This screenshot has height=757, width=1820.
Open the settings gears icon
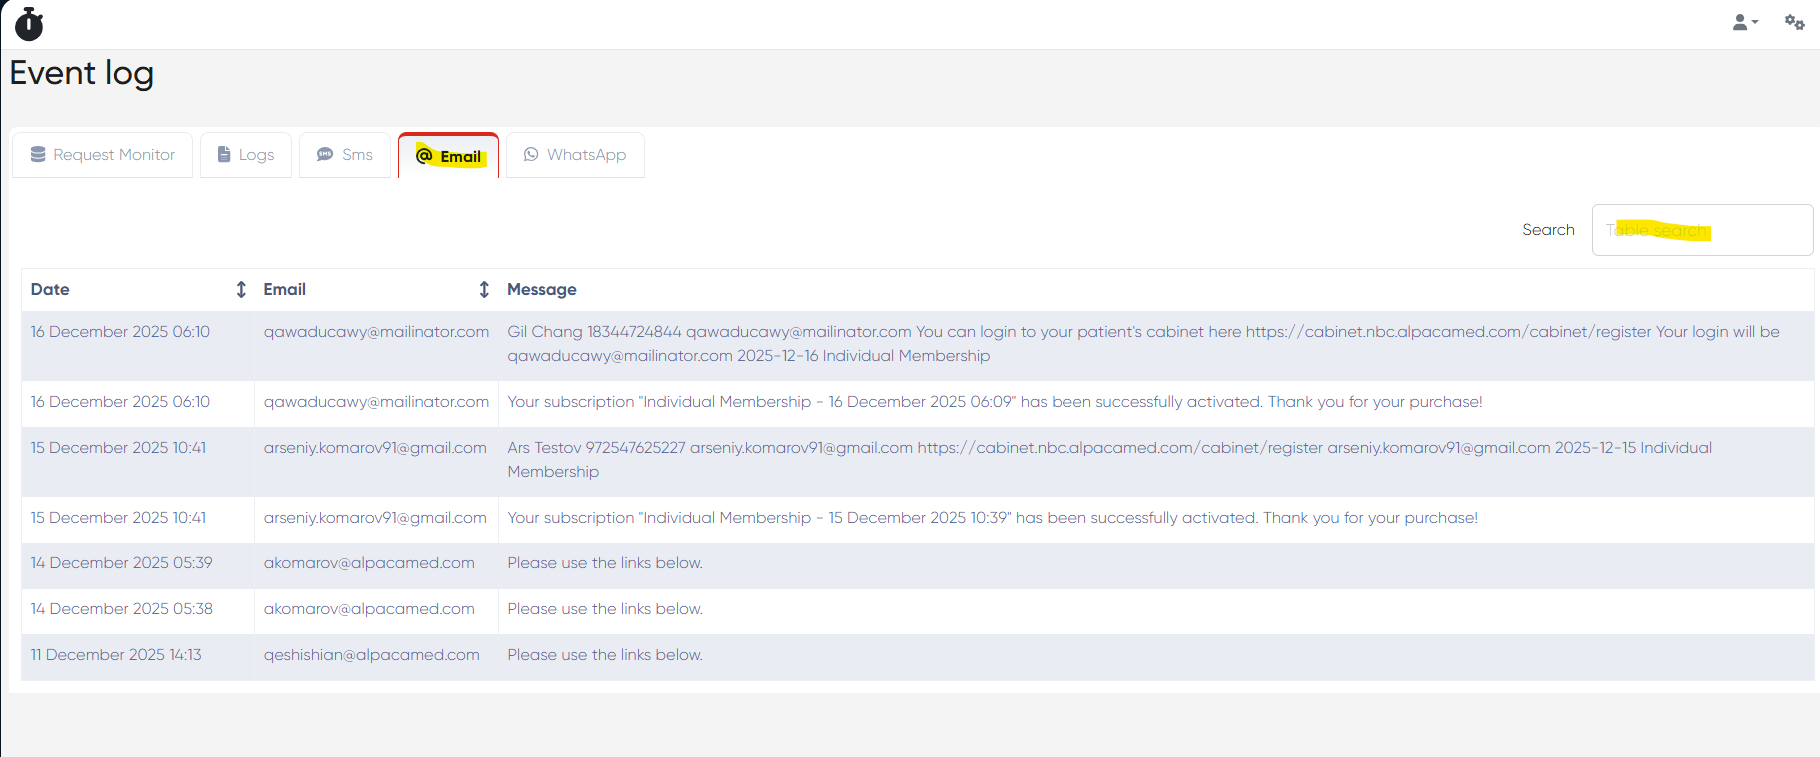point(1794,22)
